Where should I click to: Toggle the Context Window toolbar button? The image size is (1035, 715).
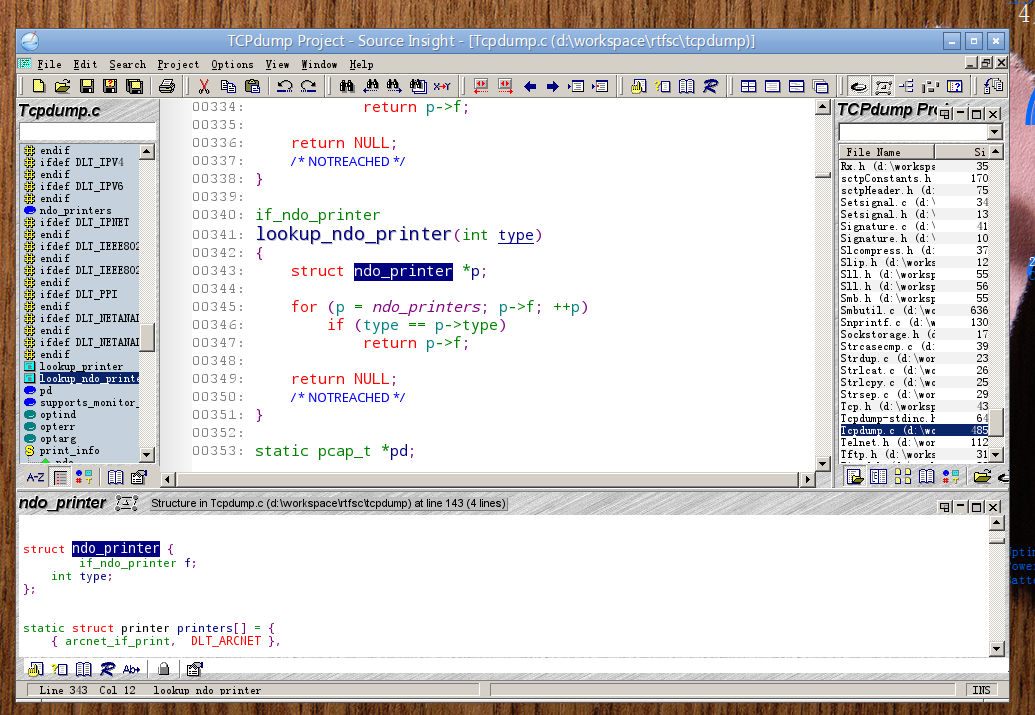click(883, 86)
